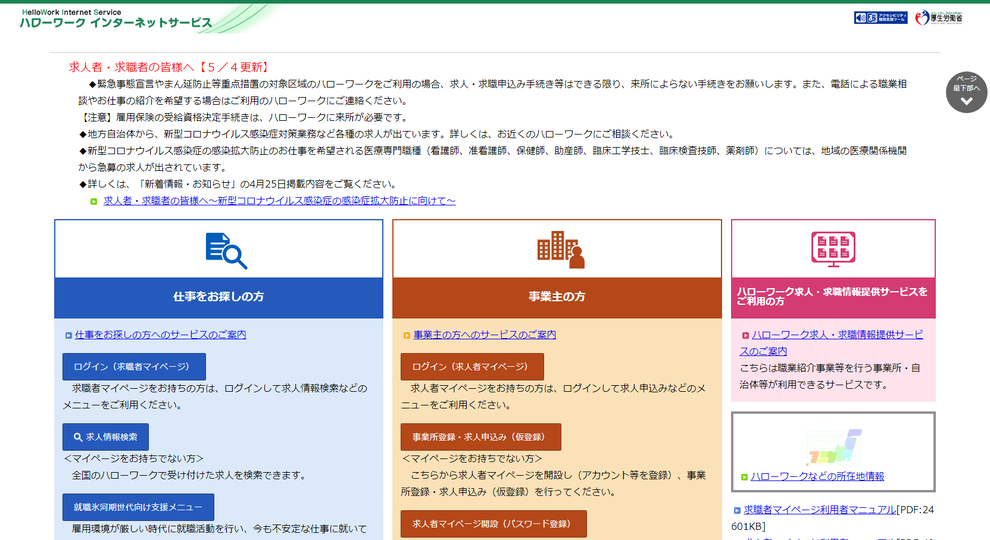Click the 仕事をお探しの方 blue header
The width and height of the screenshot is (990, 540).
tap(218, 297)
